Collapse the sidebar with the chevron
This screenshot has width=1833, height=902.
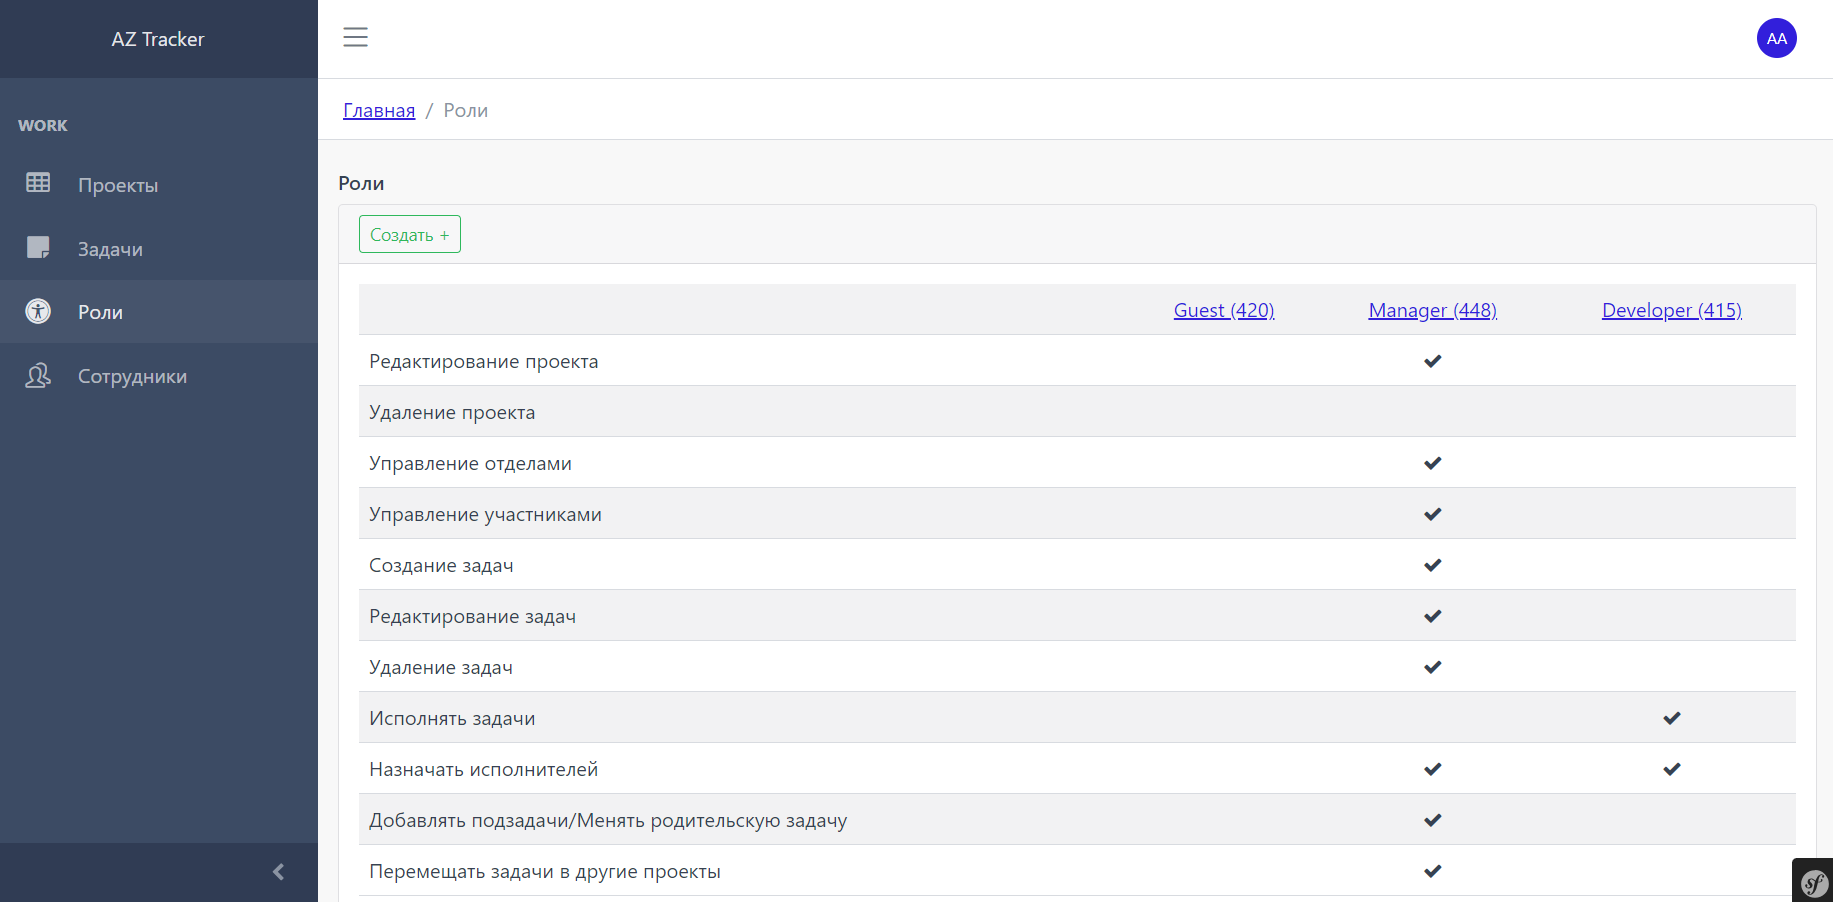[278, 871]
